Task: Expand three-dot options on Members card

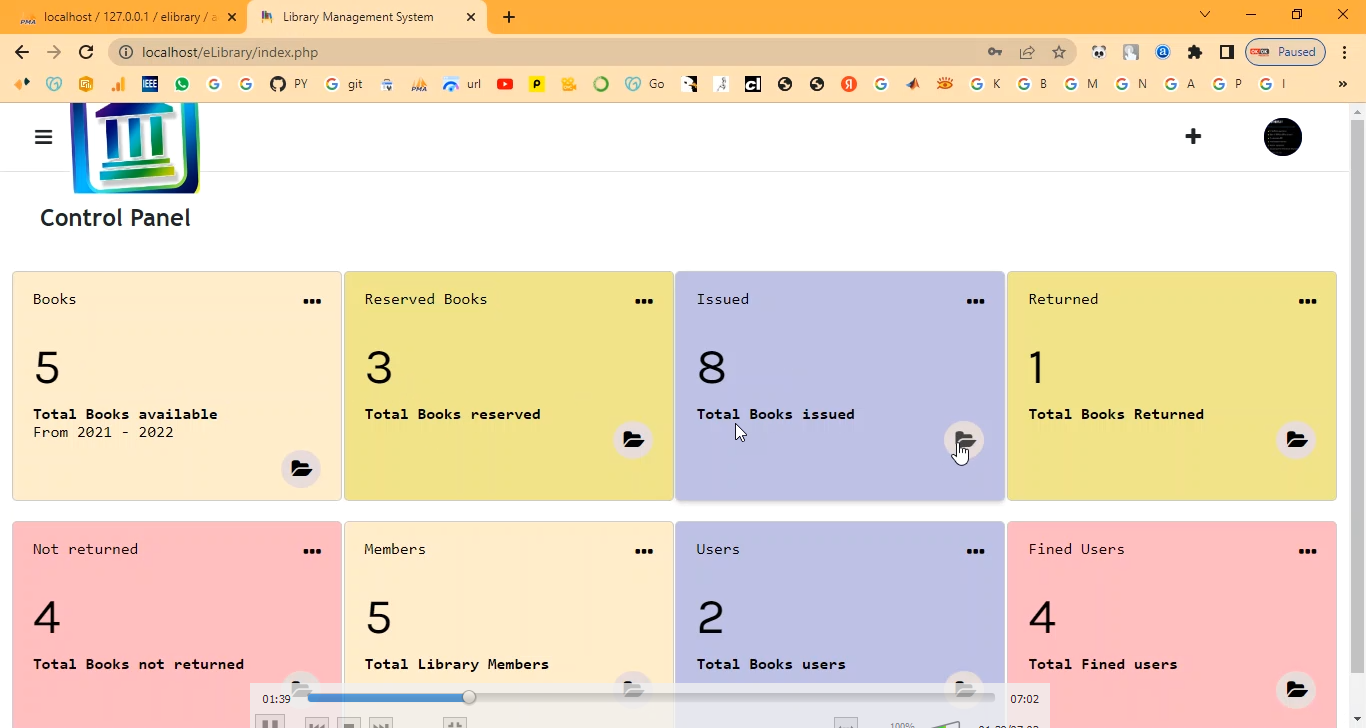Action: (644, 551)
